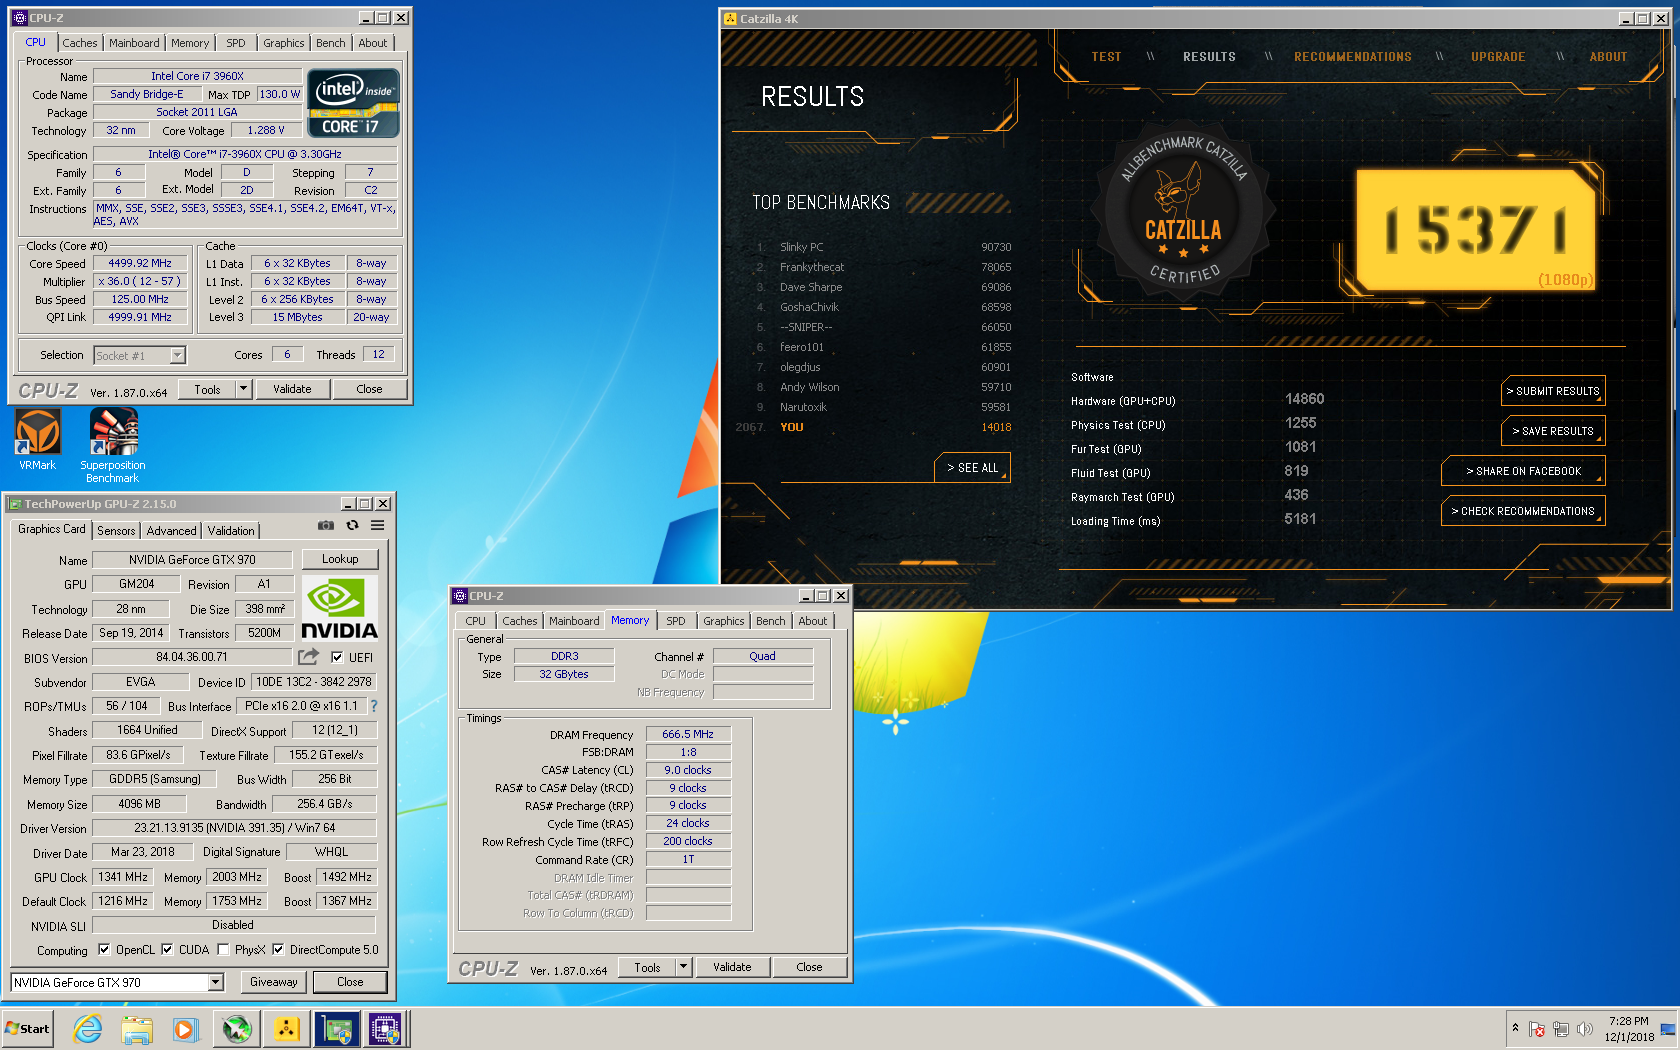Click Validate in top CPU-Z window
1680x1050 pixels.
292,389
